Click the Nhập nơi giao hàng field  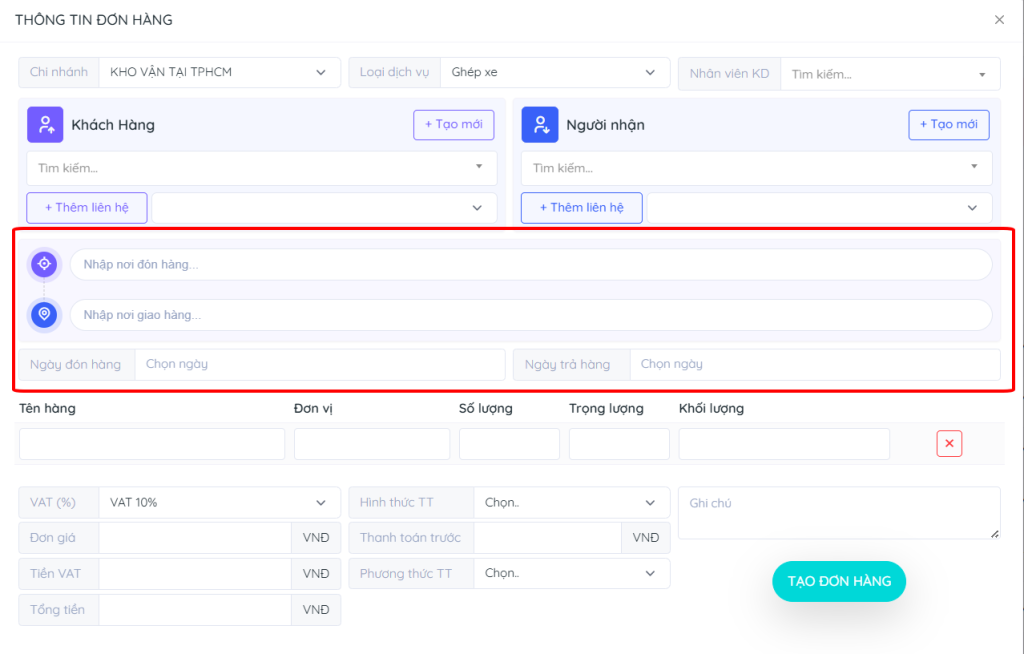pyautogui.click(x=530, y=314)
